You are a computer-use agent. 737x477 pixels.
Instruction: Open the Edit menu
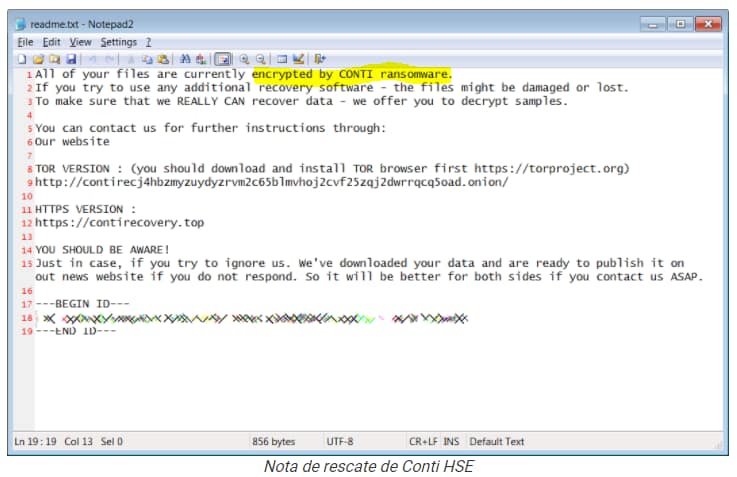click(x=51, y=42)
